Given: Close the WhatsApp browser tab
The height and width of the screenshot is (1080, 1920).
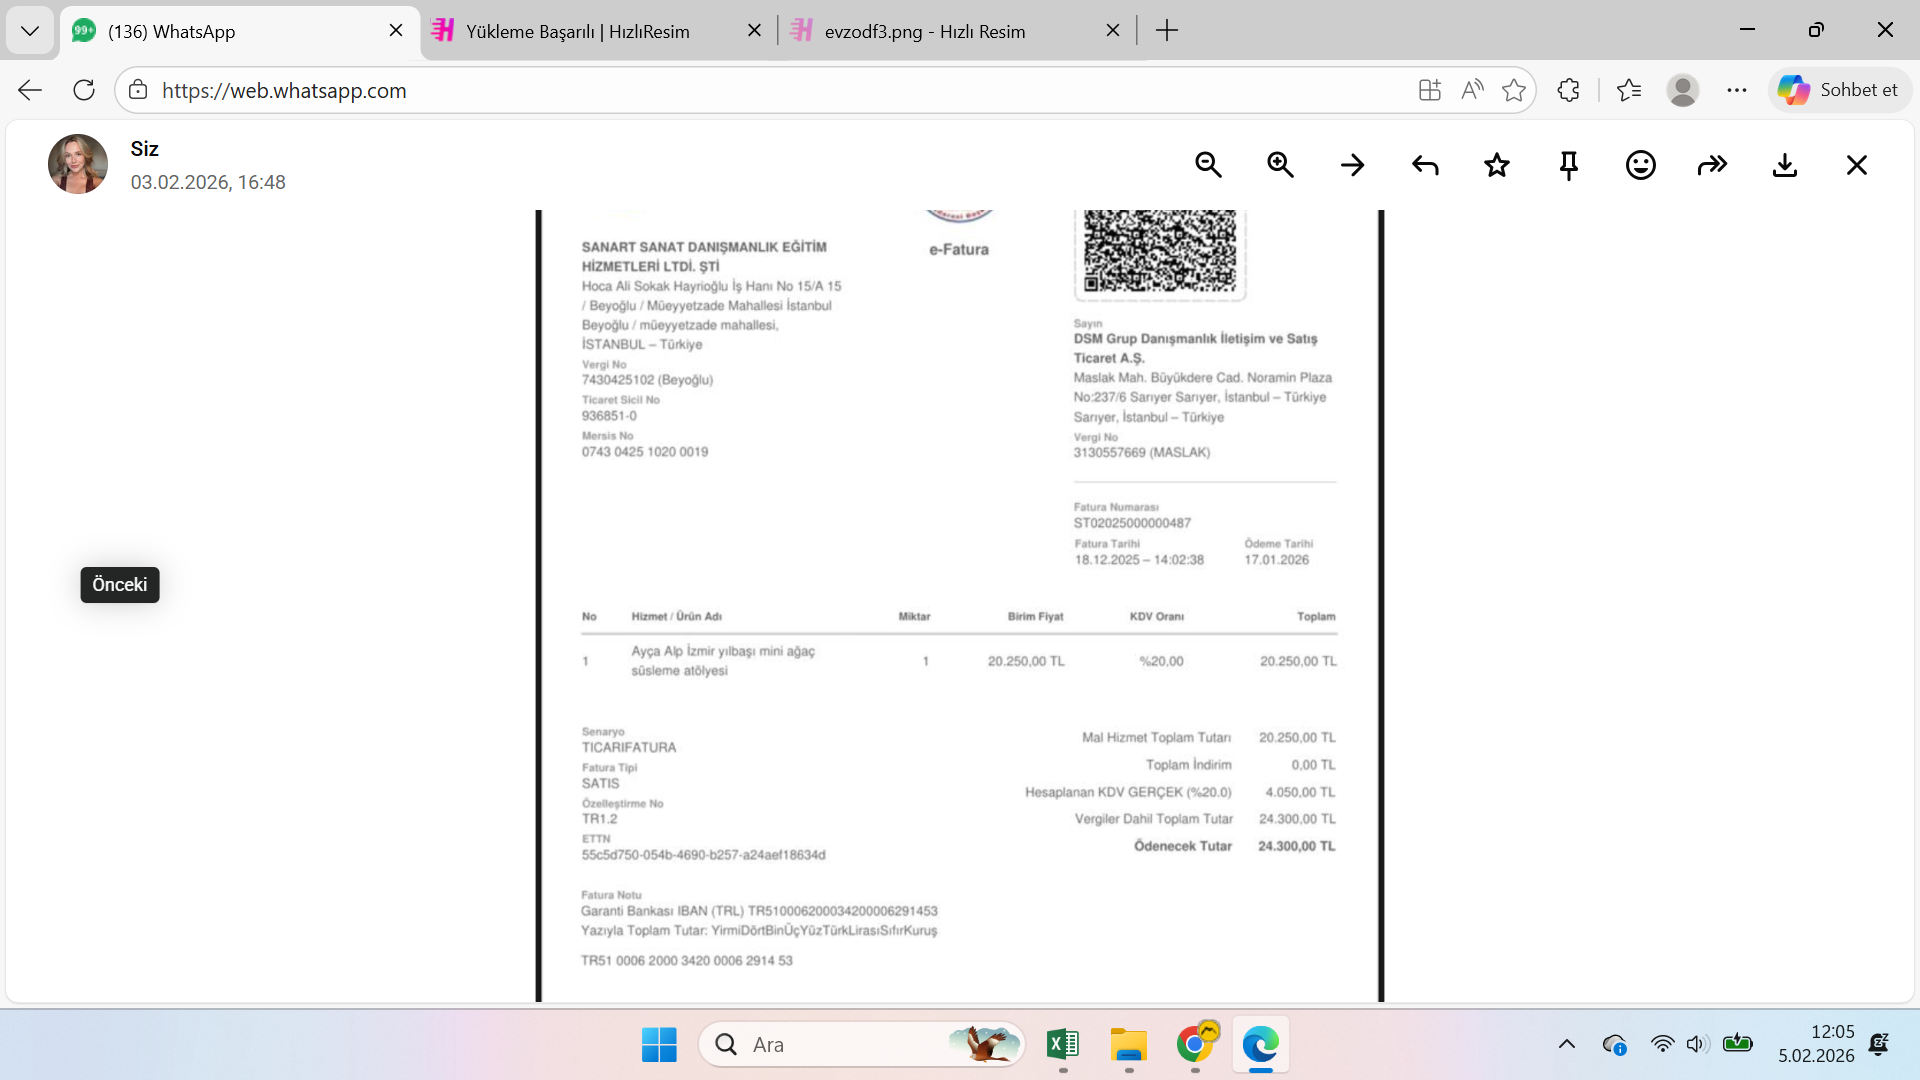Looking at the screenshot, I should (x=396, y=31).
